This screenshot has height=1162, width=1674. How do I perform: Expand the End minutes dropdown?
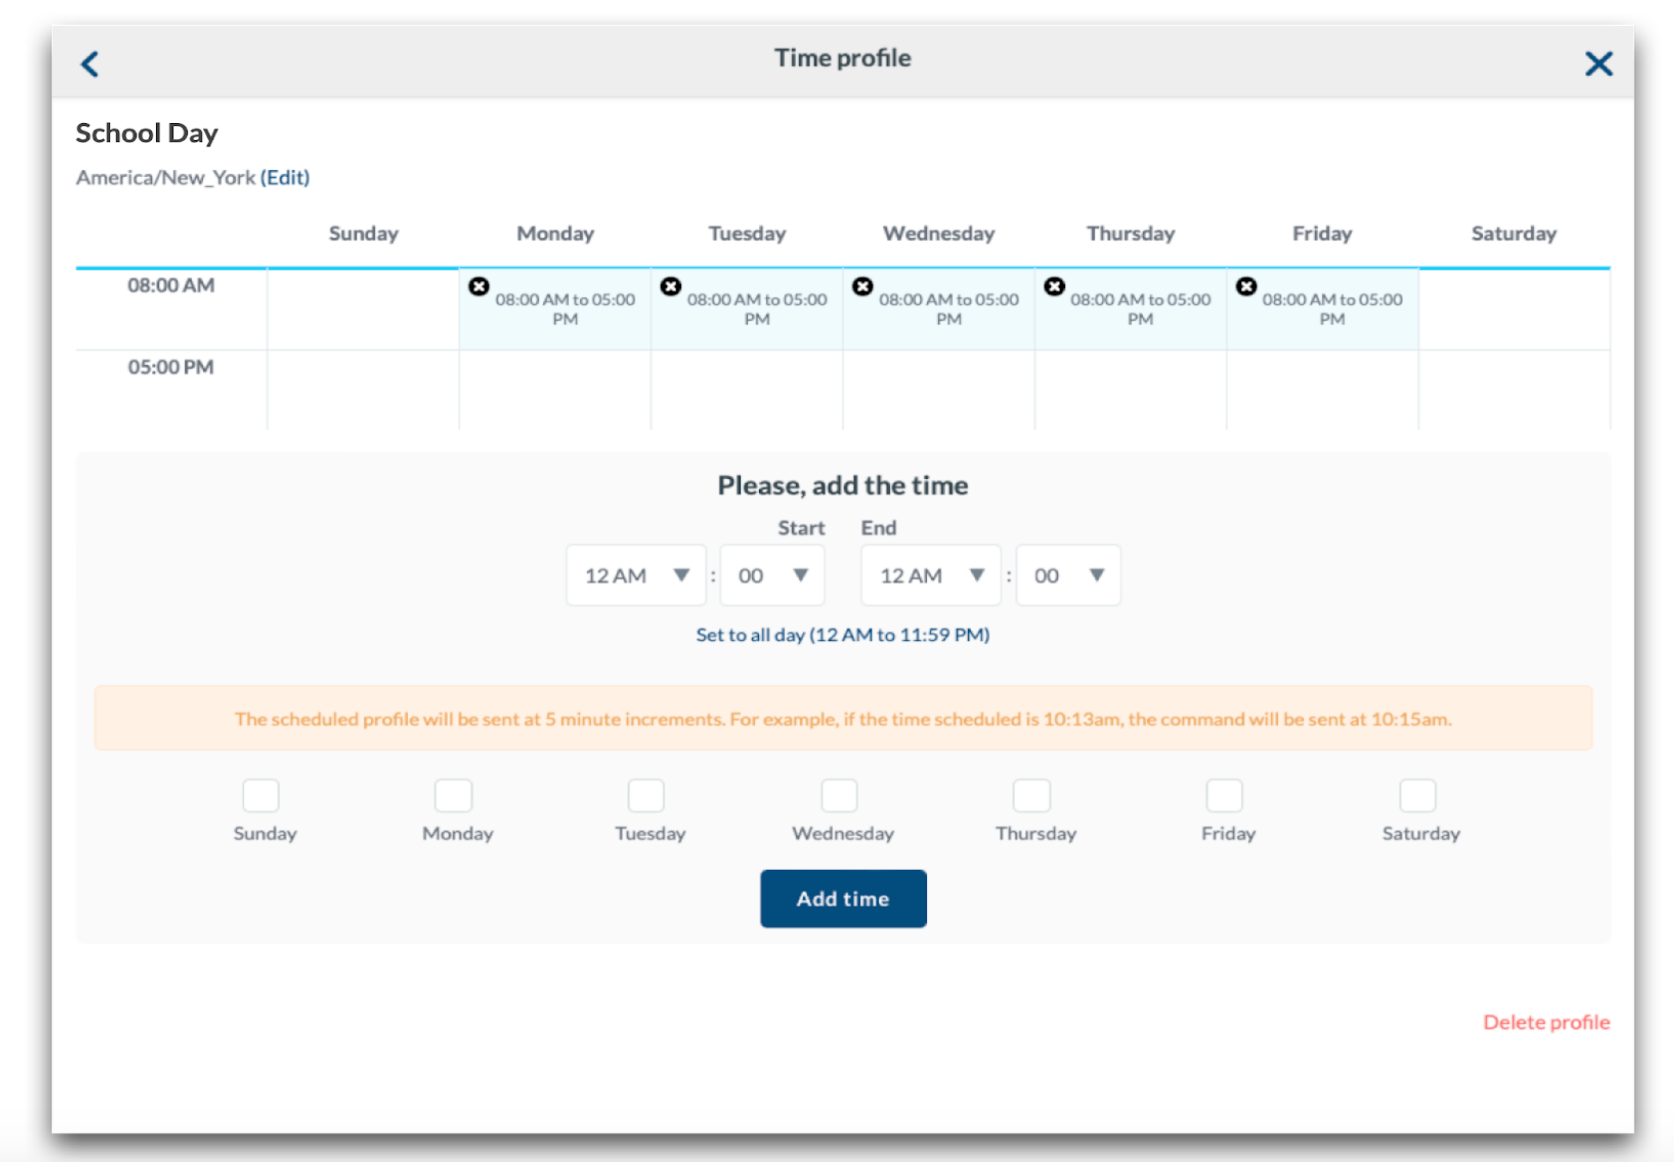coord(1068,575)
